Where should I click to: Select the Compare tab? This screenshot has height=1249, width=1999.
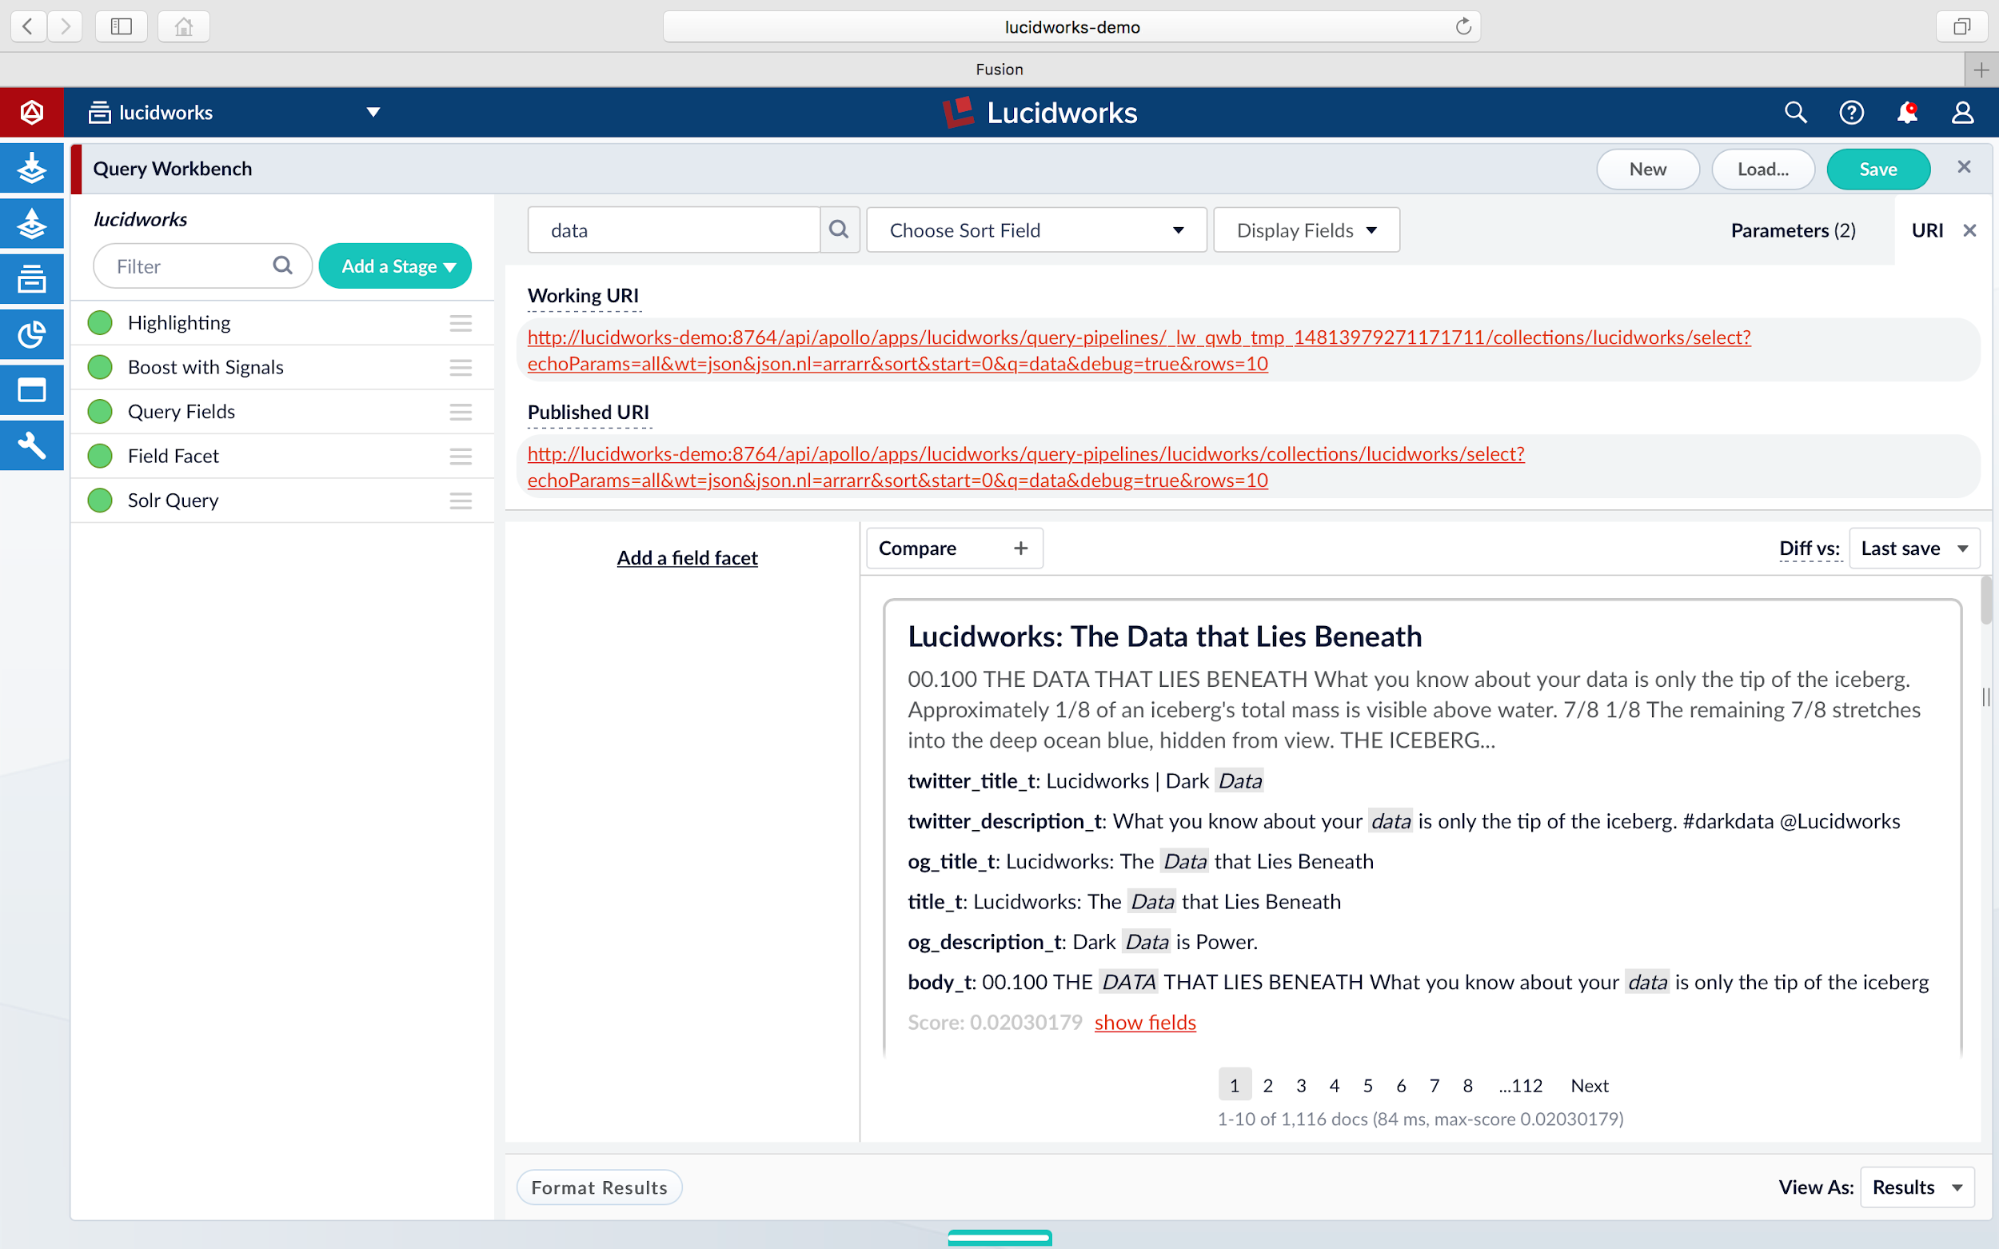point(954,548)
